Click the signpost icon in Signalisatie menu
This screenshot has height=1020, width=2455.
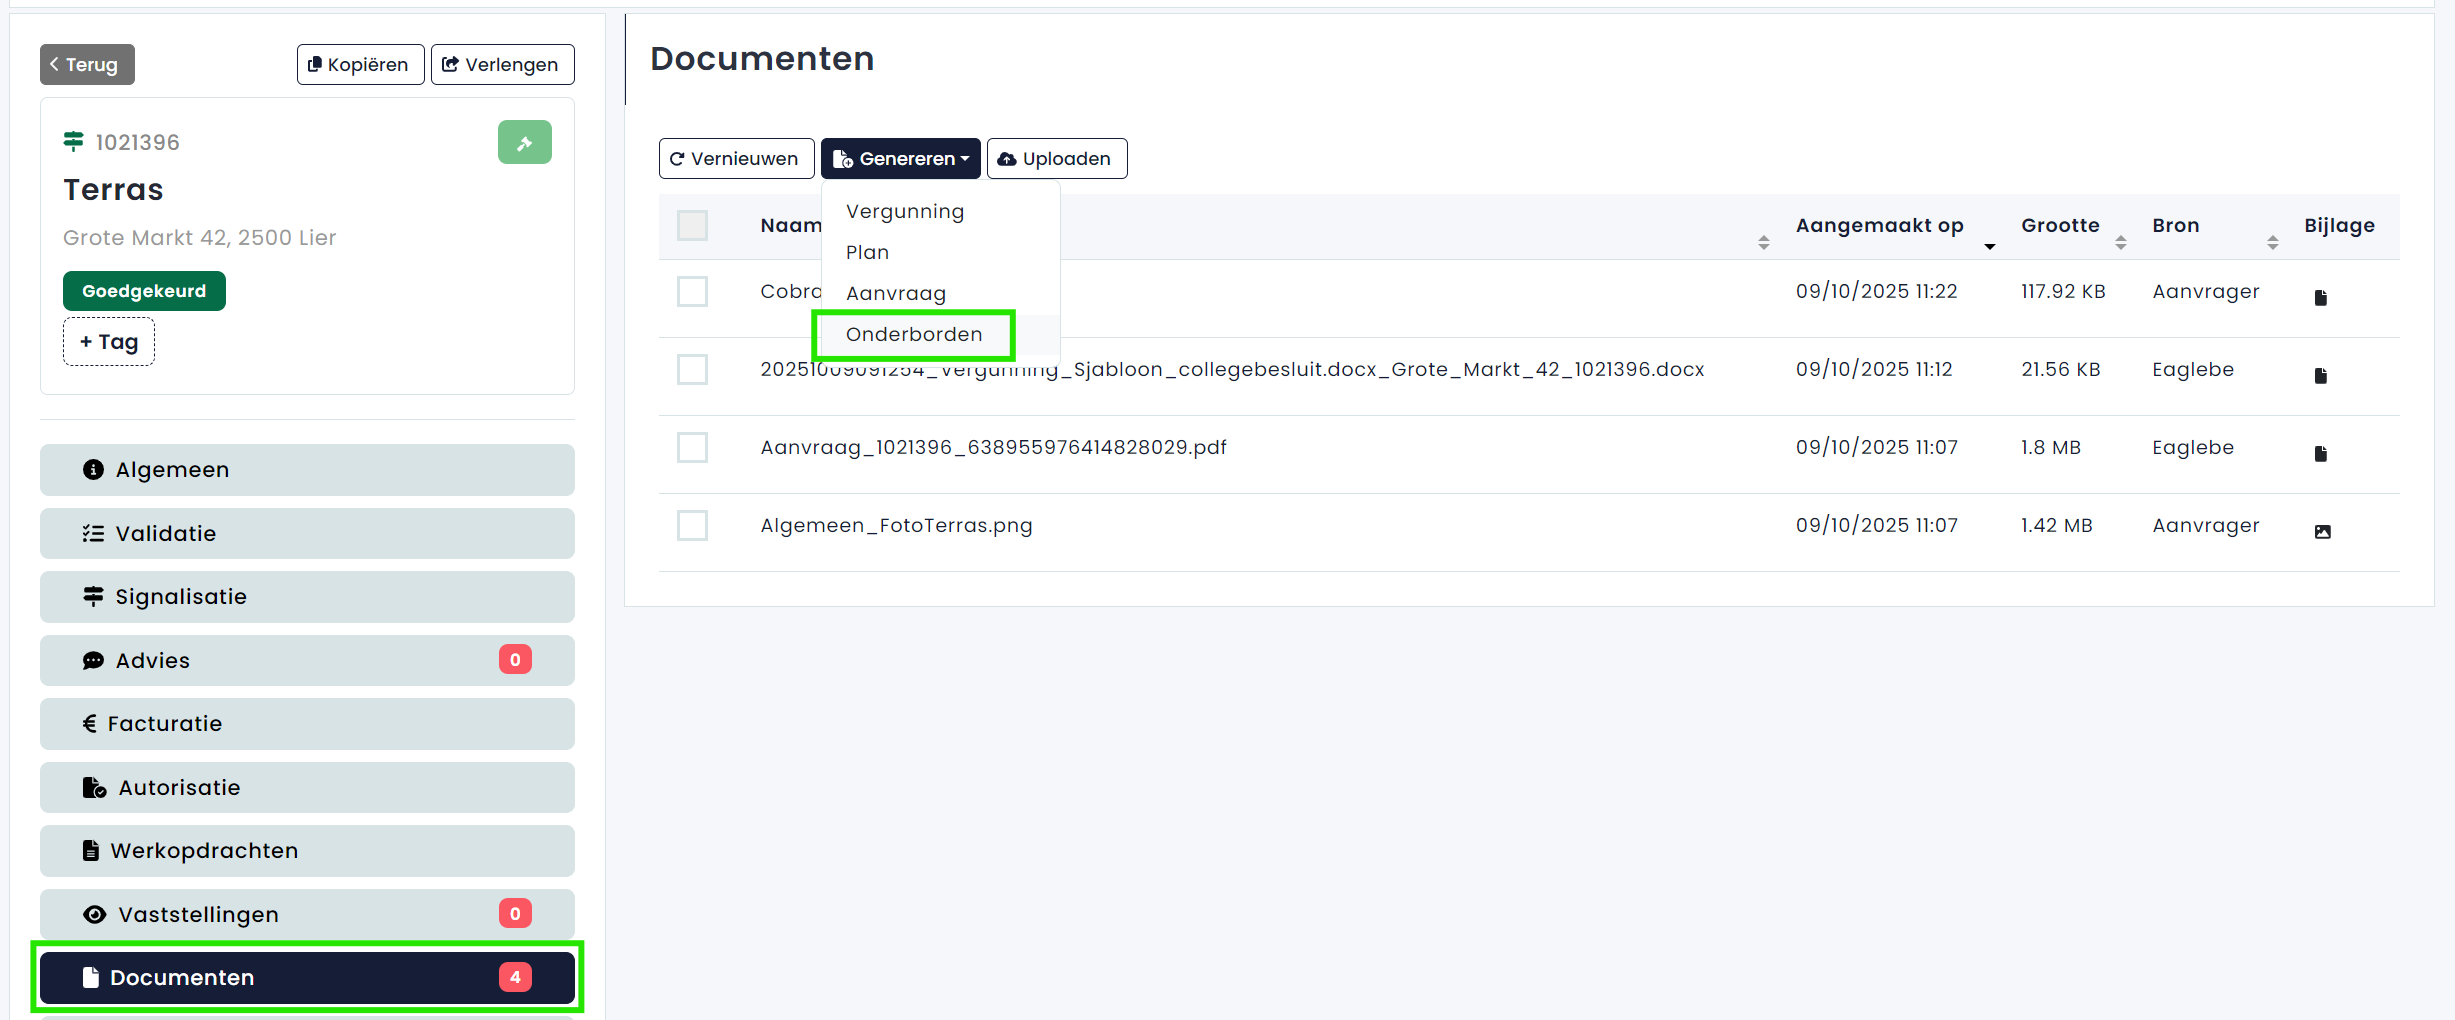coord(93,597)
